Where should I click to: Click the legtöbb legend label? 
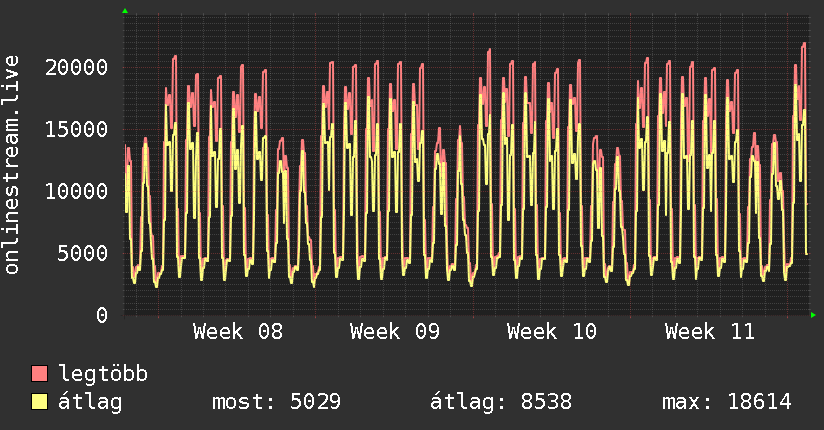103,373
